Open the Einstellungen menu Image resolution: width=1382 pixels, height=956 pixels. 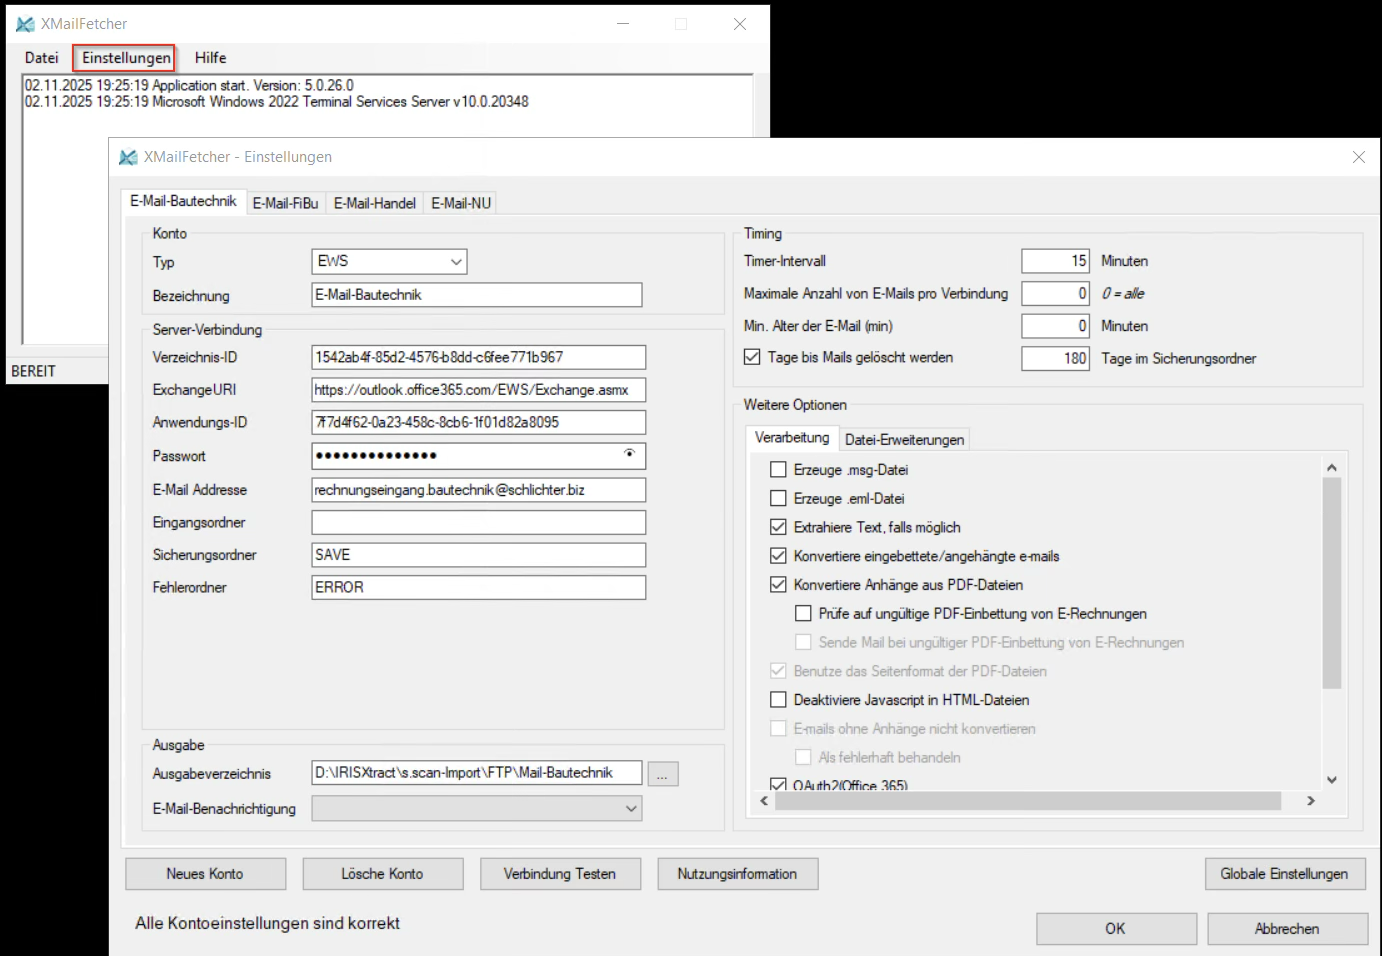click(x=126, y=58)
